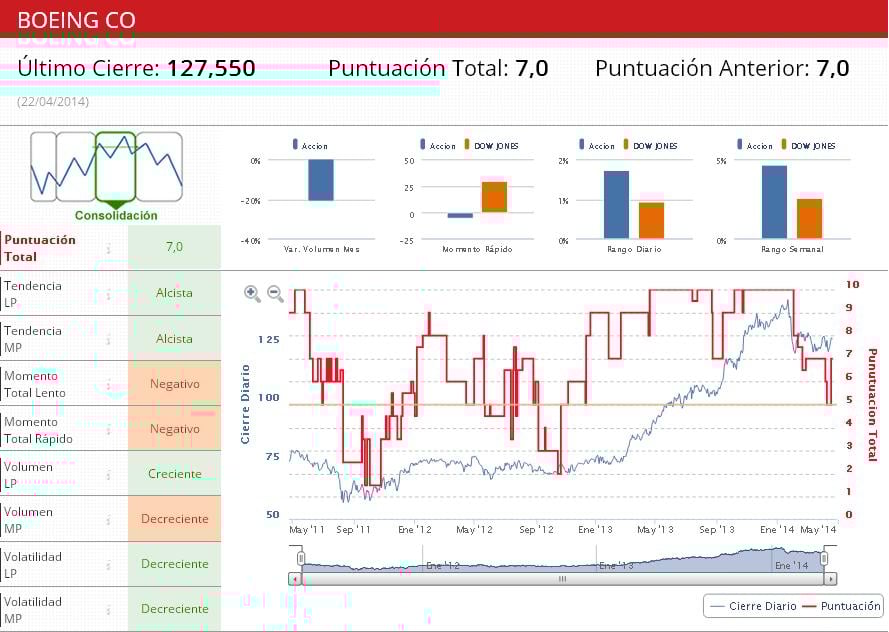This screenshot has height=632, width=889.
Task: Click the Volumen MP row label
Action: pyautogui.click(x=28, y=520)
